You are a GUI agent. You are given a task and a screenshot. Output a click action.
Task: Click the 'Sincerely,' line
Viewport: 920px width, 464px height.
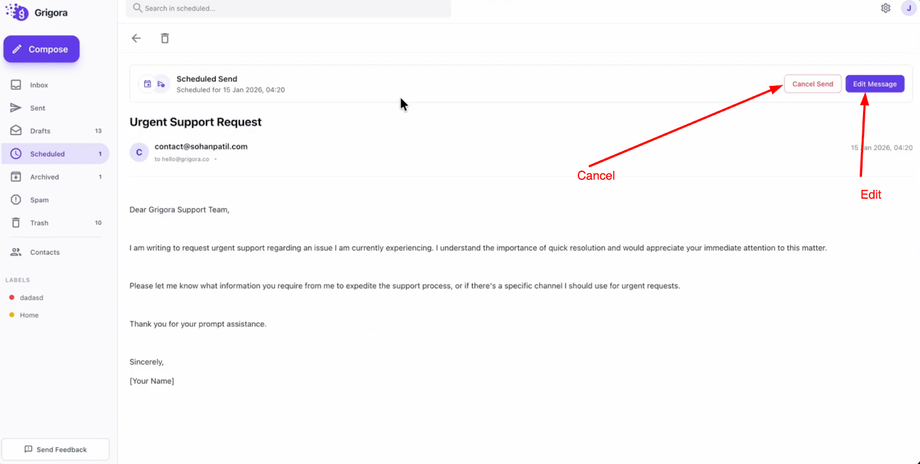point(147,362)
